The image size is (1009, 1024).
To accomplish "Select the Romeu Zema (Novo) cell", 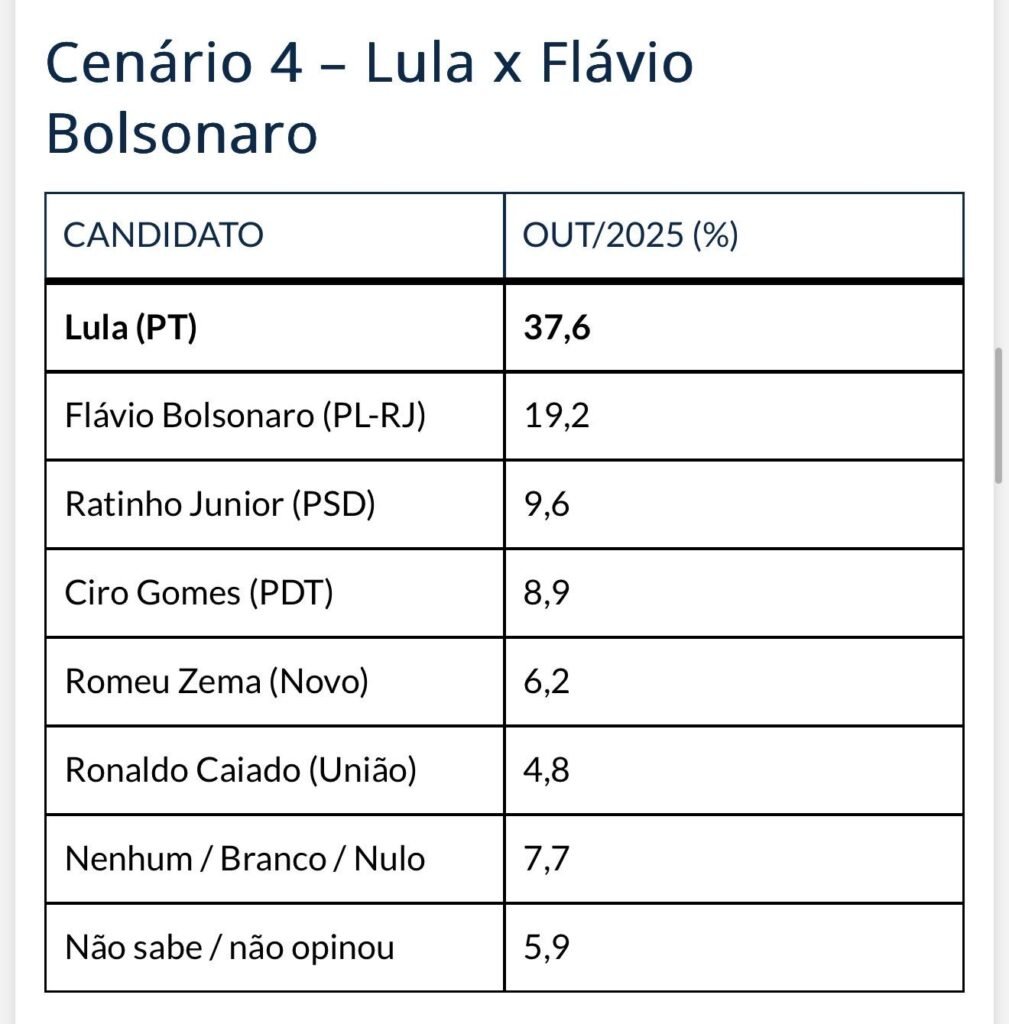I will point(217,682).
